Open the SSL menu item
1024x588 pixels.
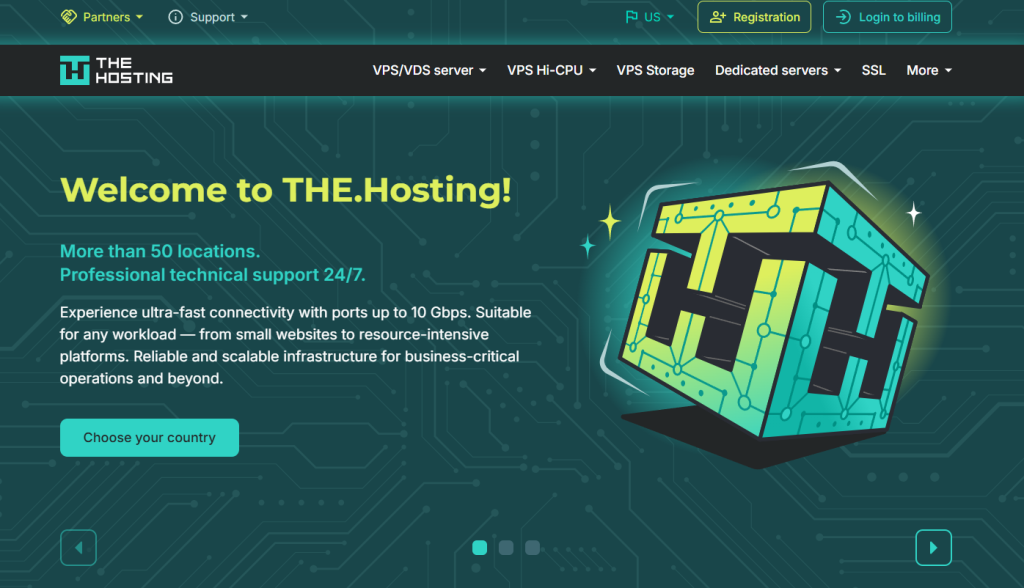pos(873,71)
